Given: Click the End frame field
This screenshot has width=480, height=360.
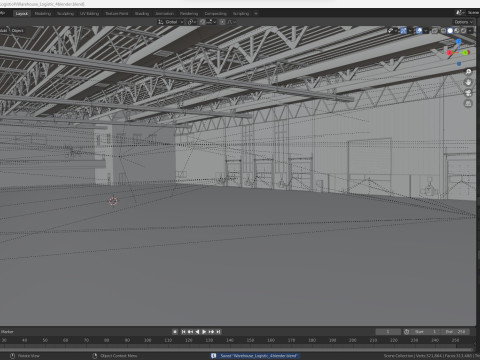Looking at the screenshot, I should pos(455,332).
